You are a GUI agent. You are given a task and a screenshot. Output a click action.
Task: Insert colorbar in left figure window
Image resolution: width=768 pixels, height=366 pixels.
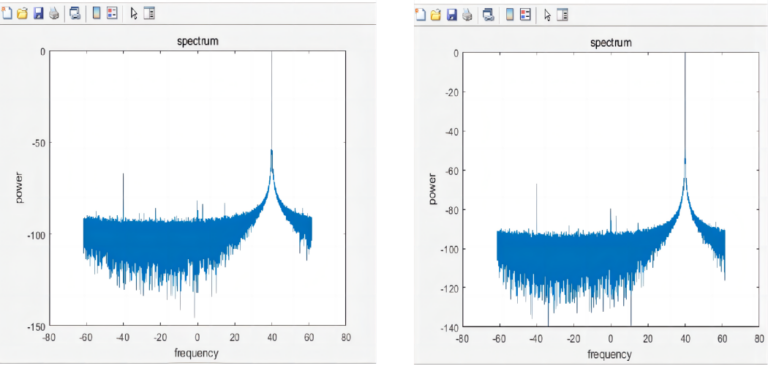point(96,14)
